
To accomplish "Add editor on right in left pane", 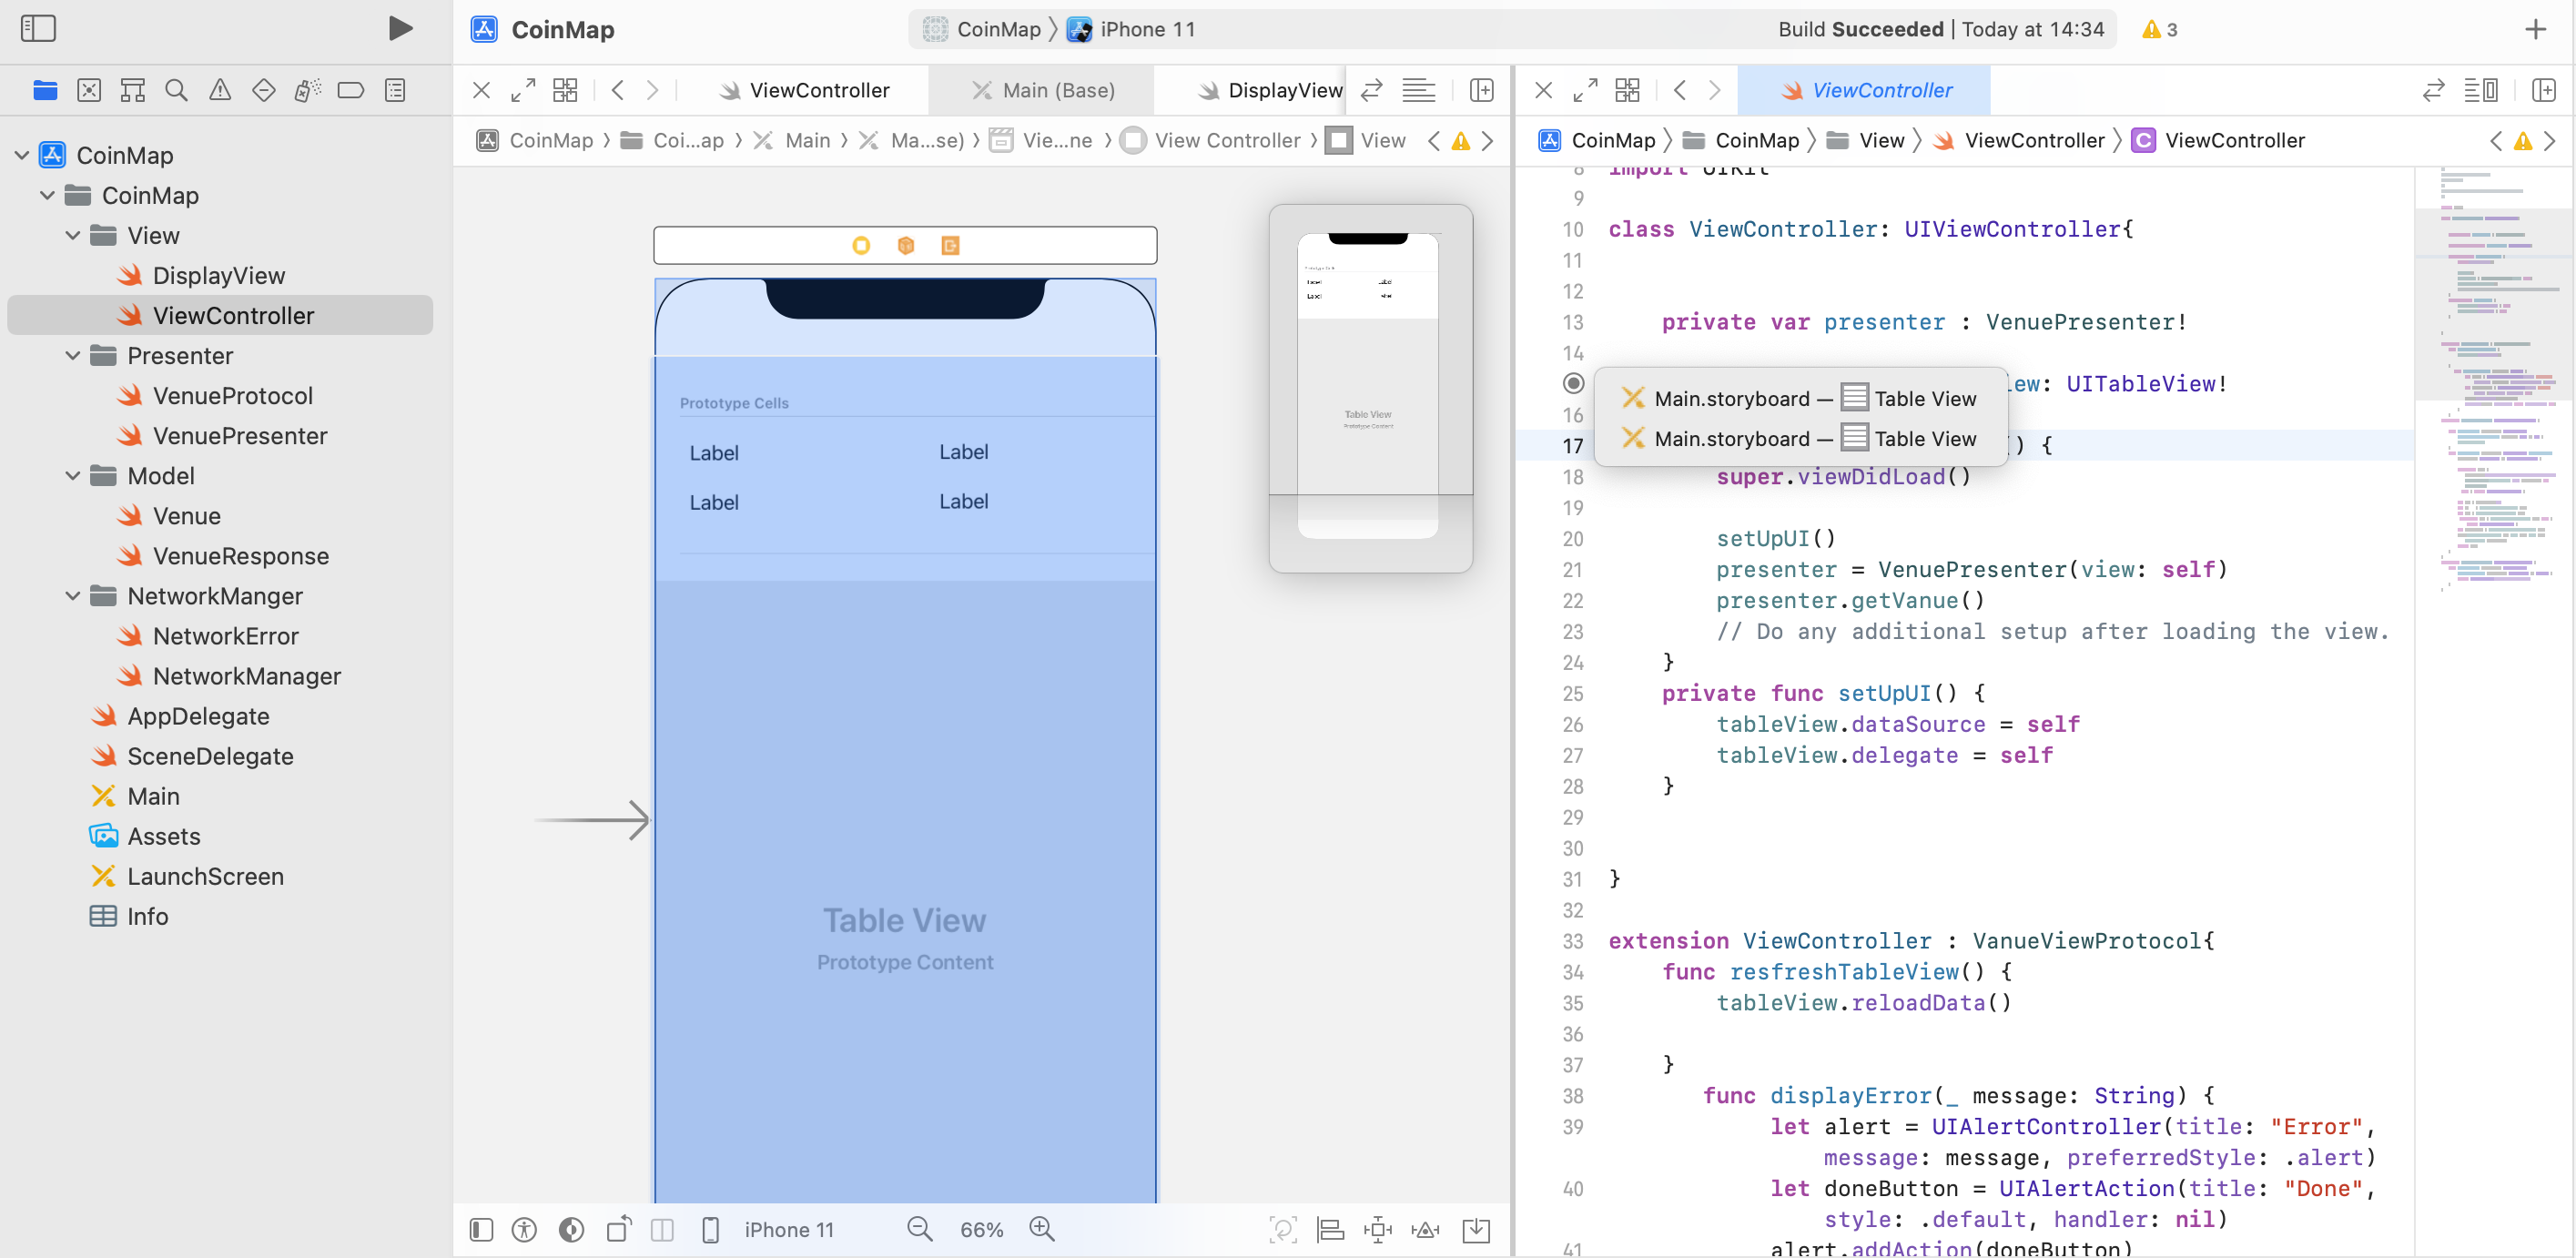I will pyautogui.click(x=1482, y=90).
